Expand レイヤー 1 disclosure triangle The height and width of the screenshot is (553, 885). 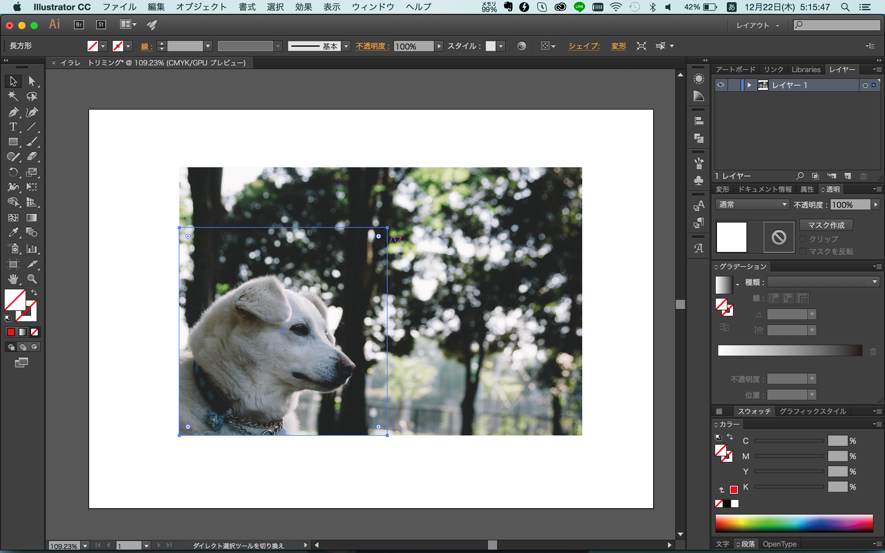pyautogui.click(x=749, y=86)
